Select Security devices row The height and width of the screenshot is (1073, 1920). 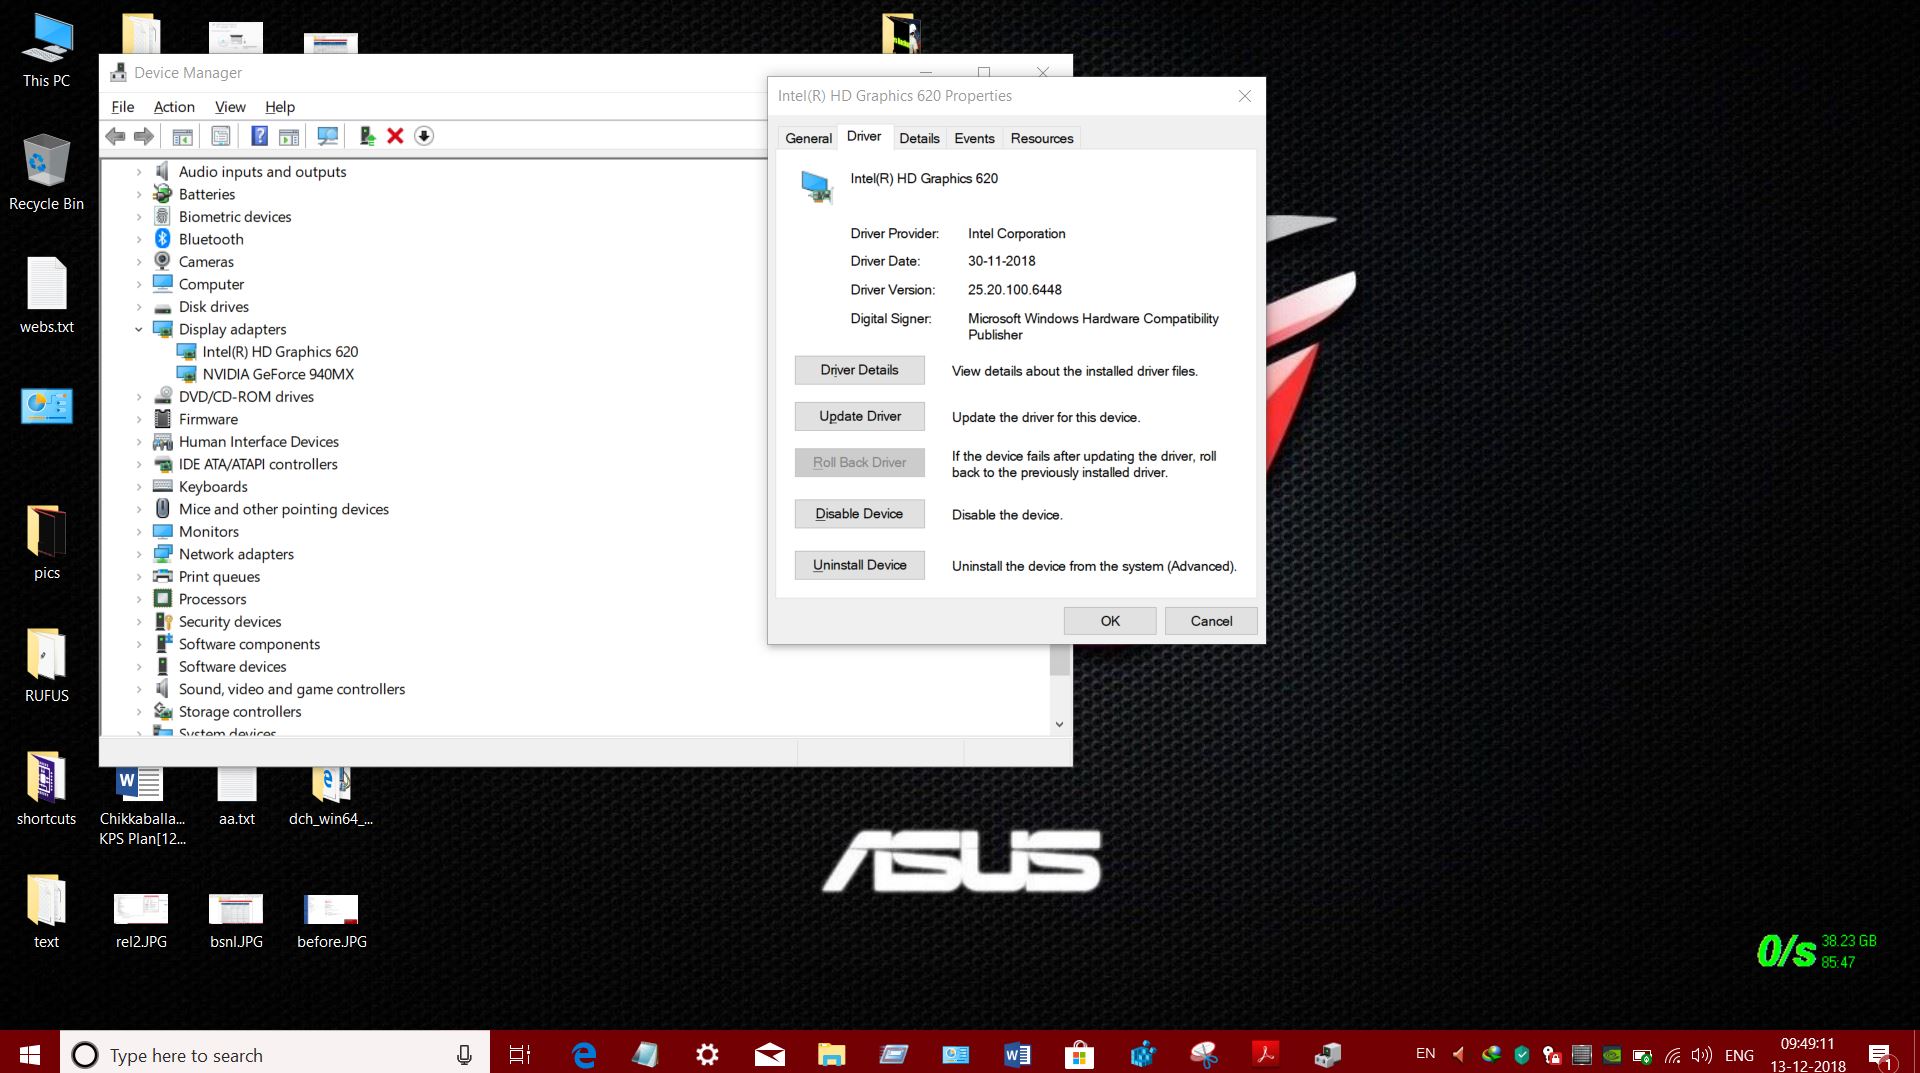point(217,622)
